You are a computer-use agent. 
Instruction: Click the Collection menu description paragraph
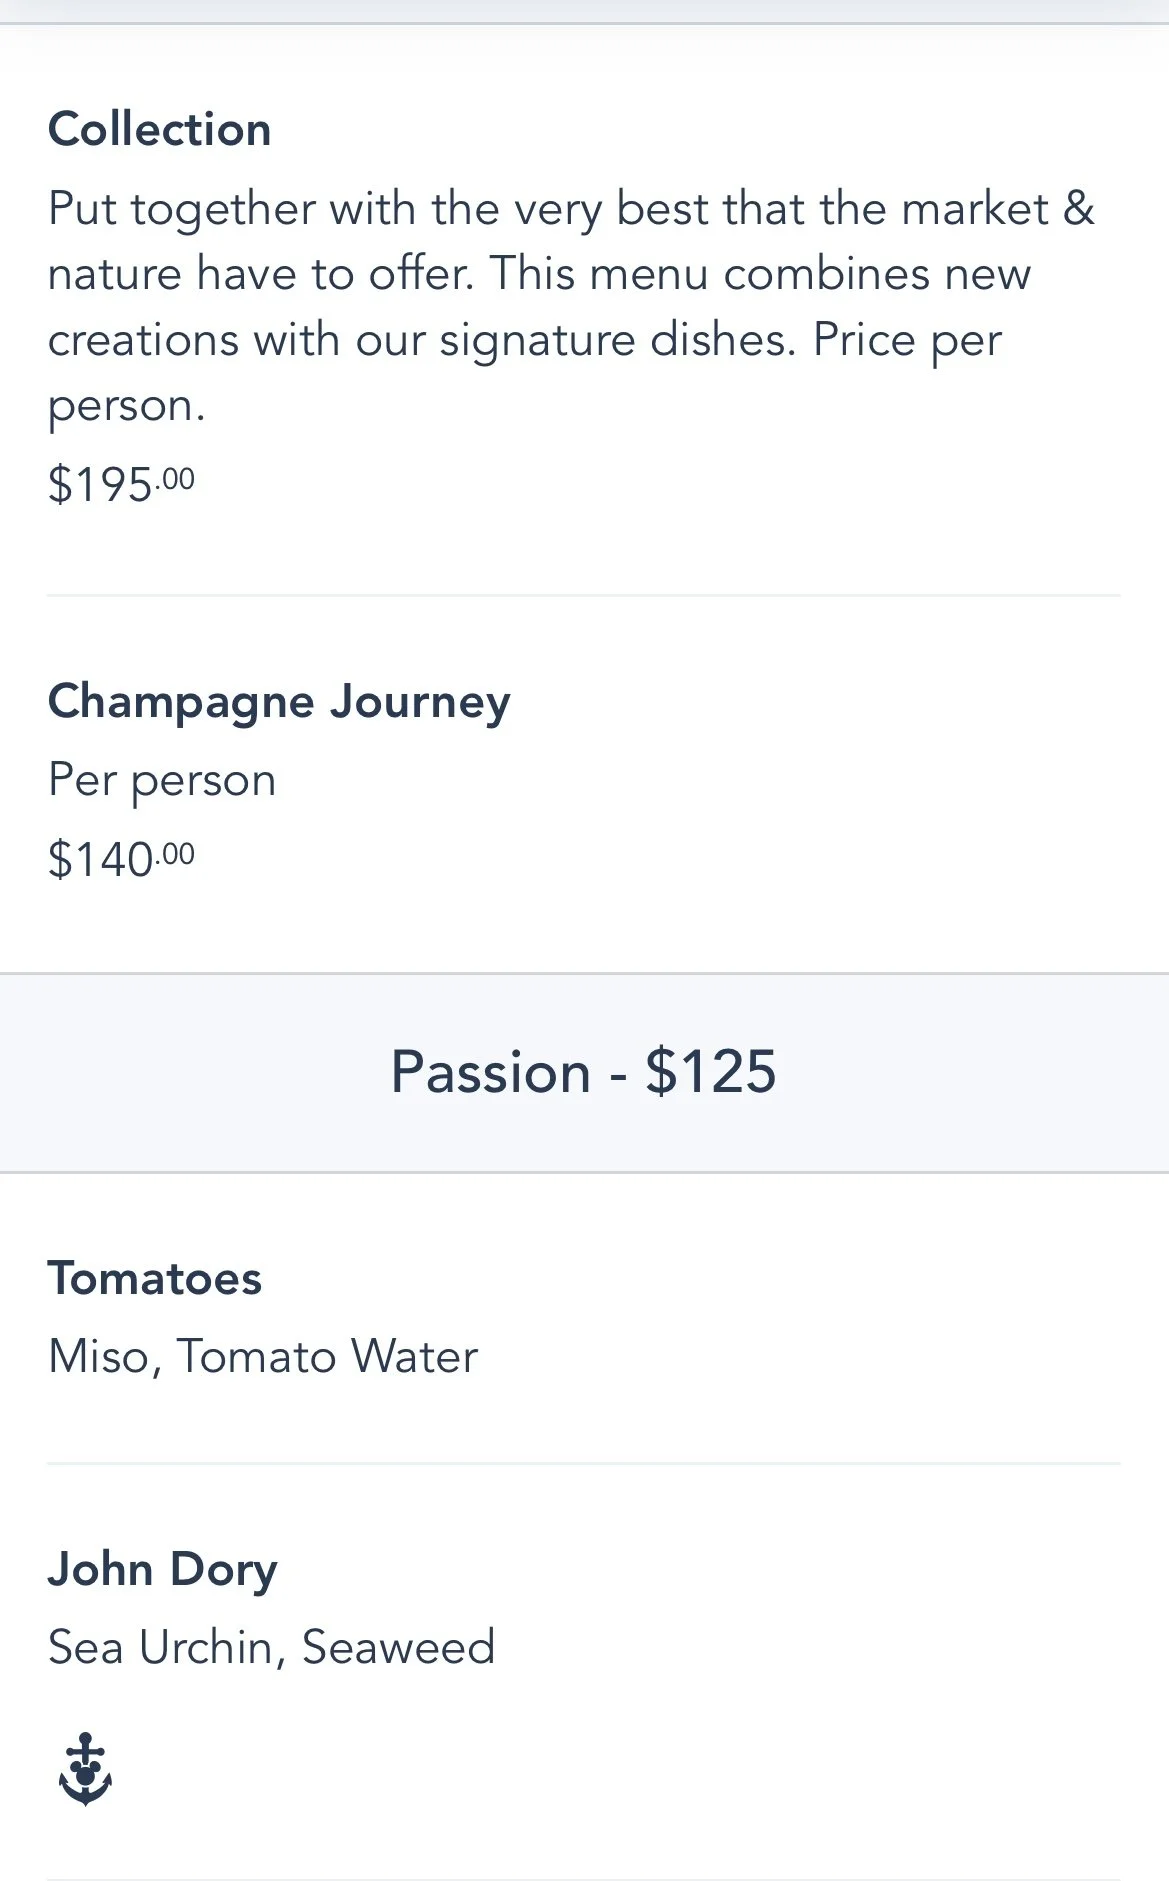click(x=571, y=307)
